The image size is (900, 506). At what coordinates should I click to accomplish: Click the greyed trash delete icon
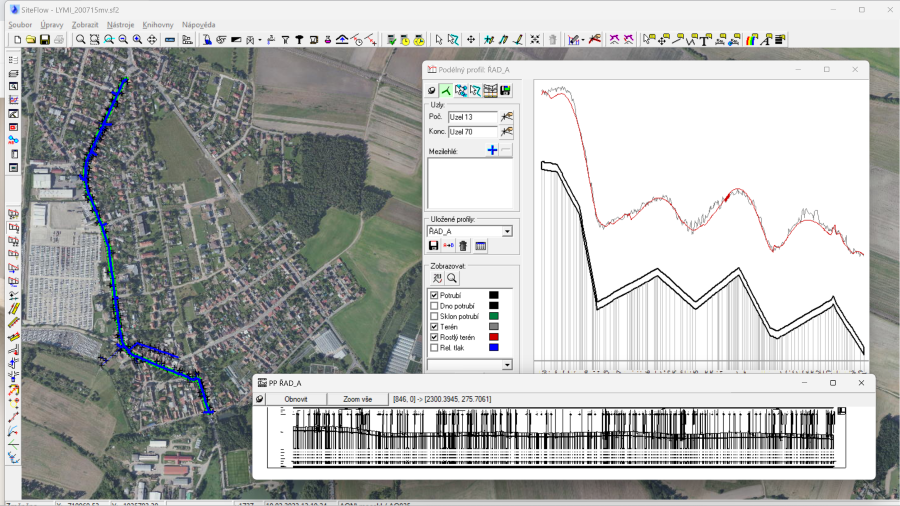552,40
